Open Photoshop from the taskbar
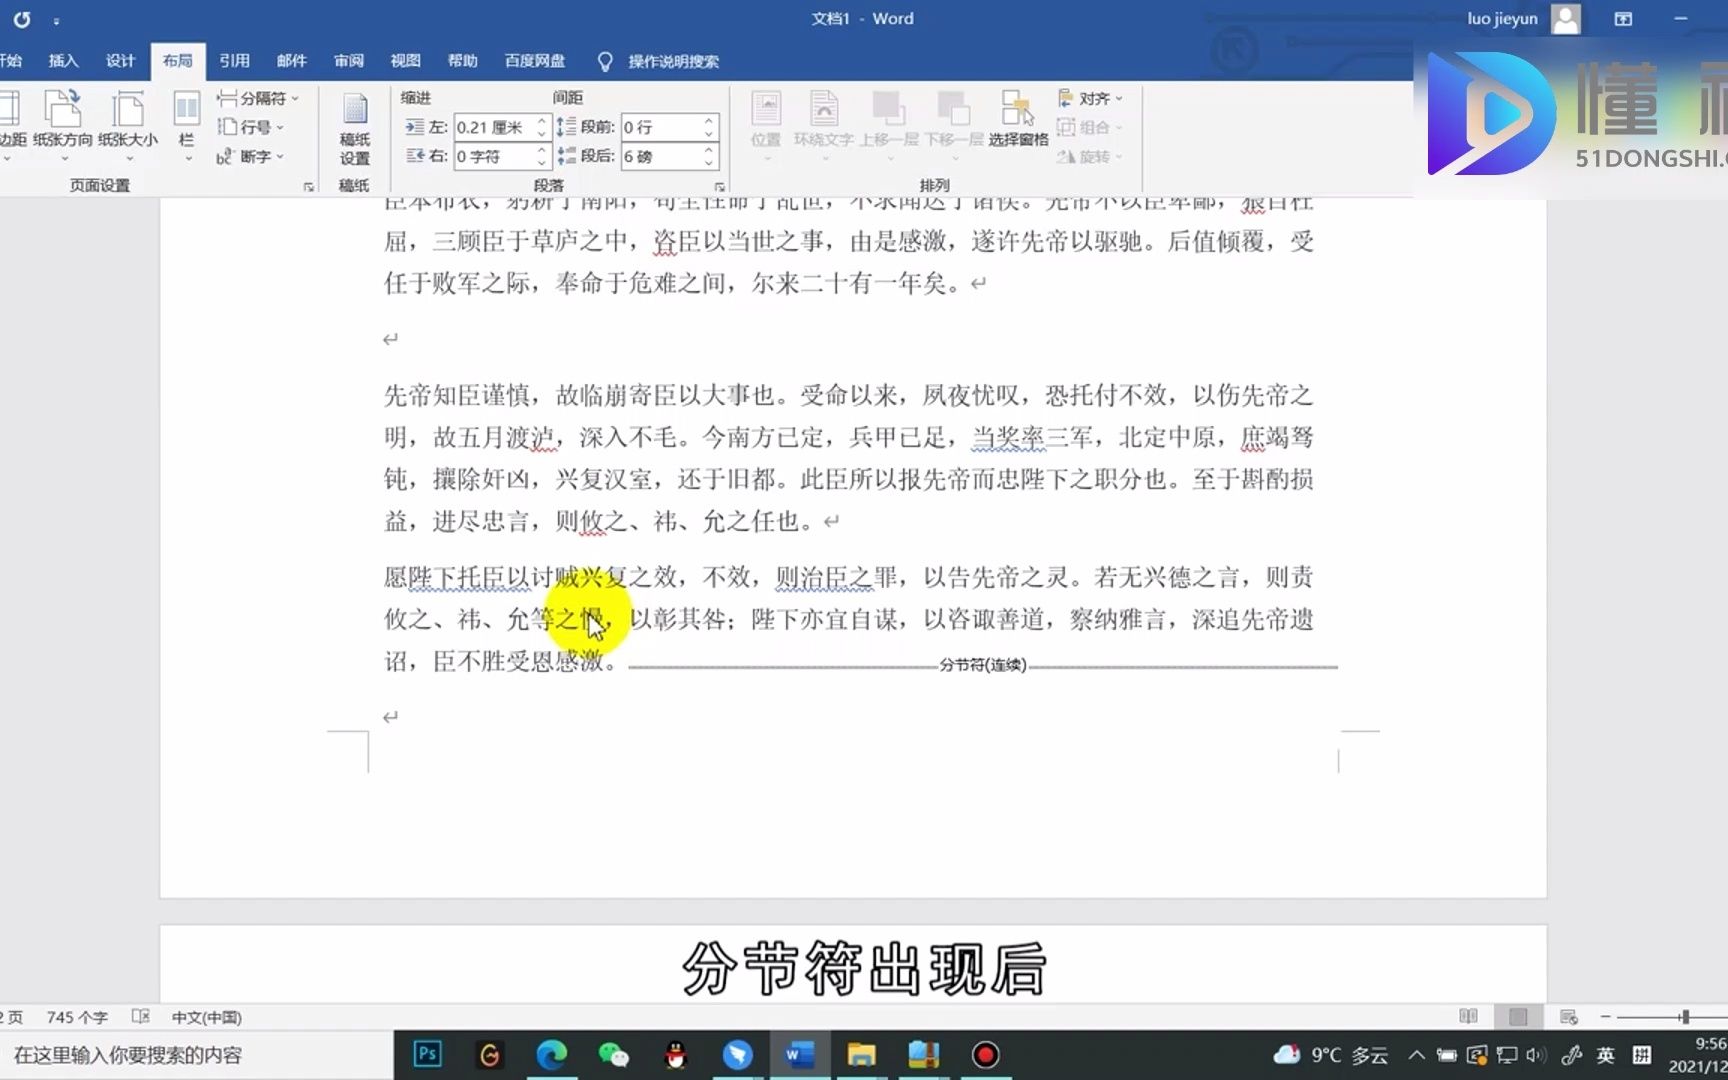This screenshot has width=1728, height=1080. coord(428,1054)
